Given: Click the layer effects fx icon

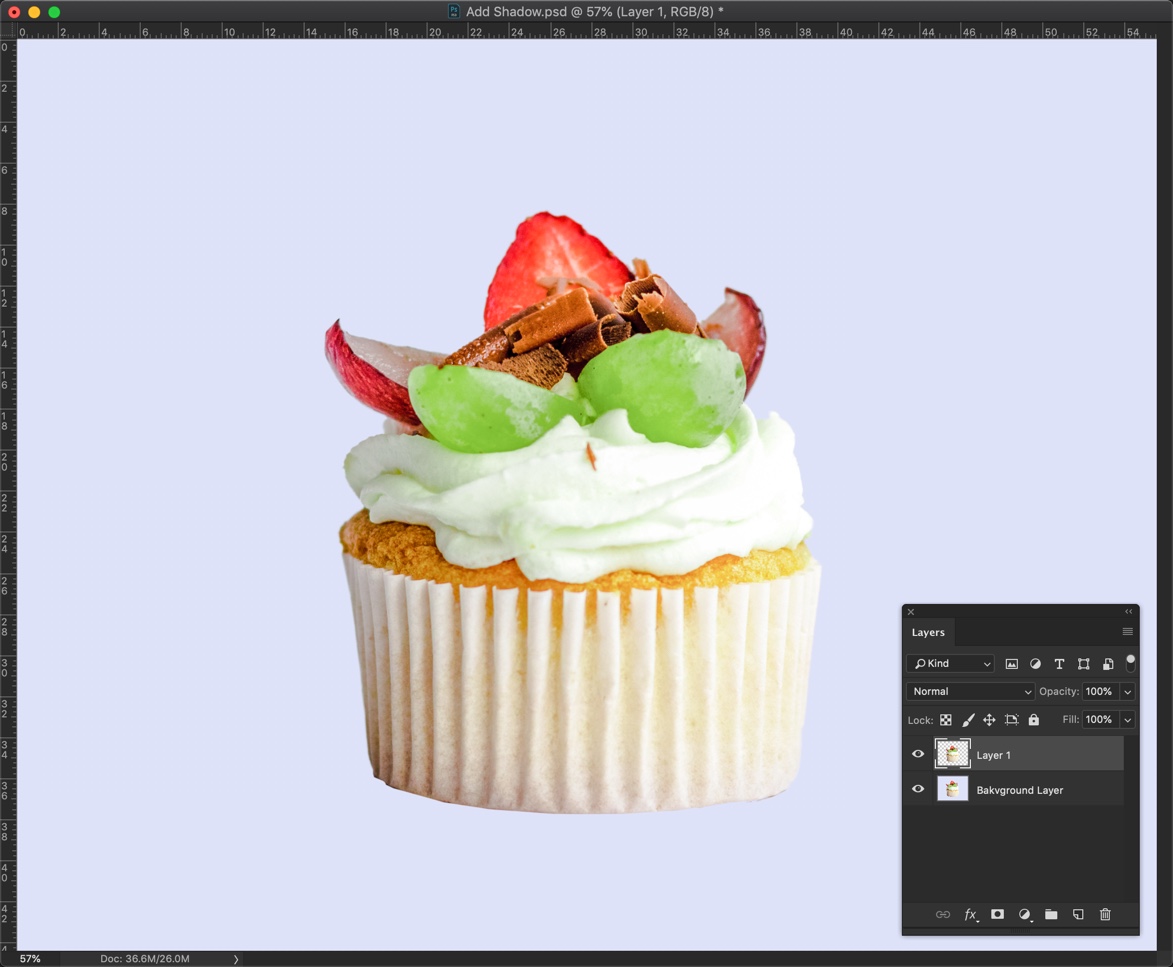Looking at the screenshot, I should click(970, 914).
